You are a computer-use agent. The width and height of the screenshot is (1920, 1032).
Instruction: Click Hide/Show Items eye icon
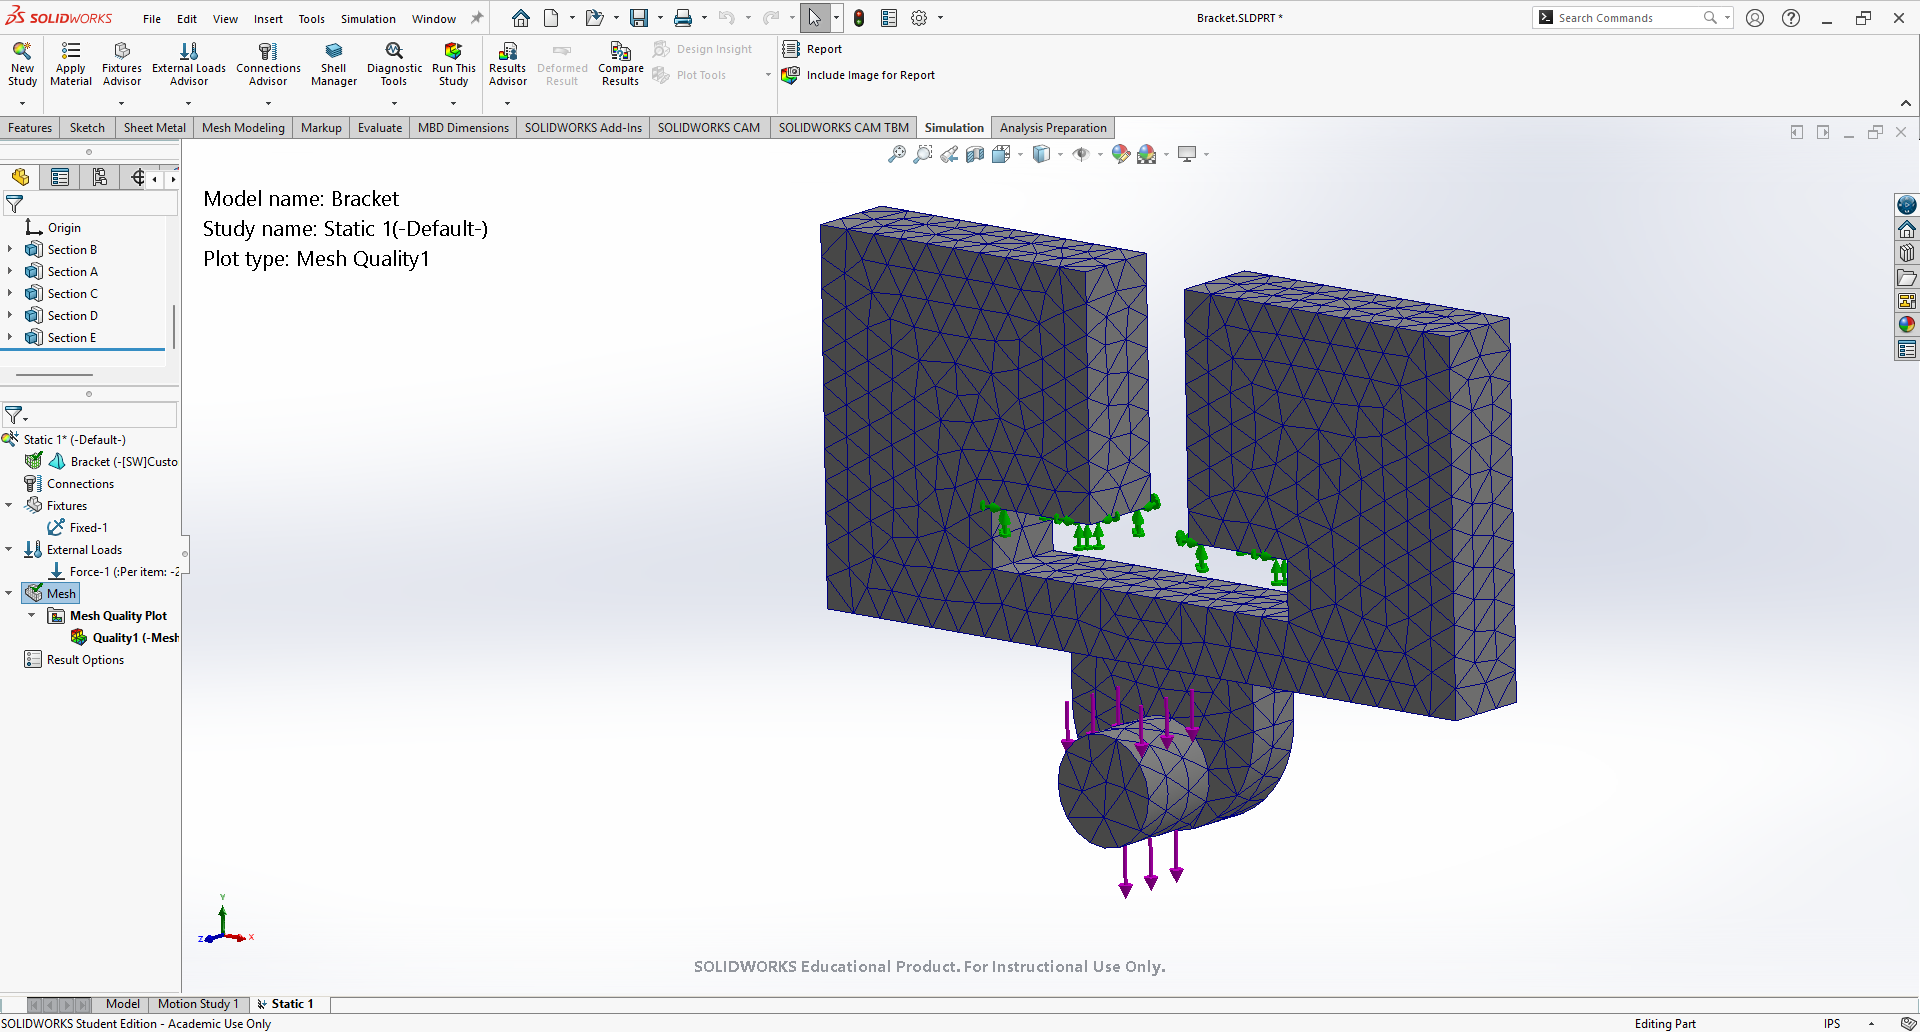[x=1081, y=154]
